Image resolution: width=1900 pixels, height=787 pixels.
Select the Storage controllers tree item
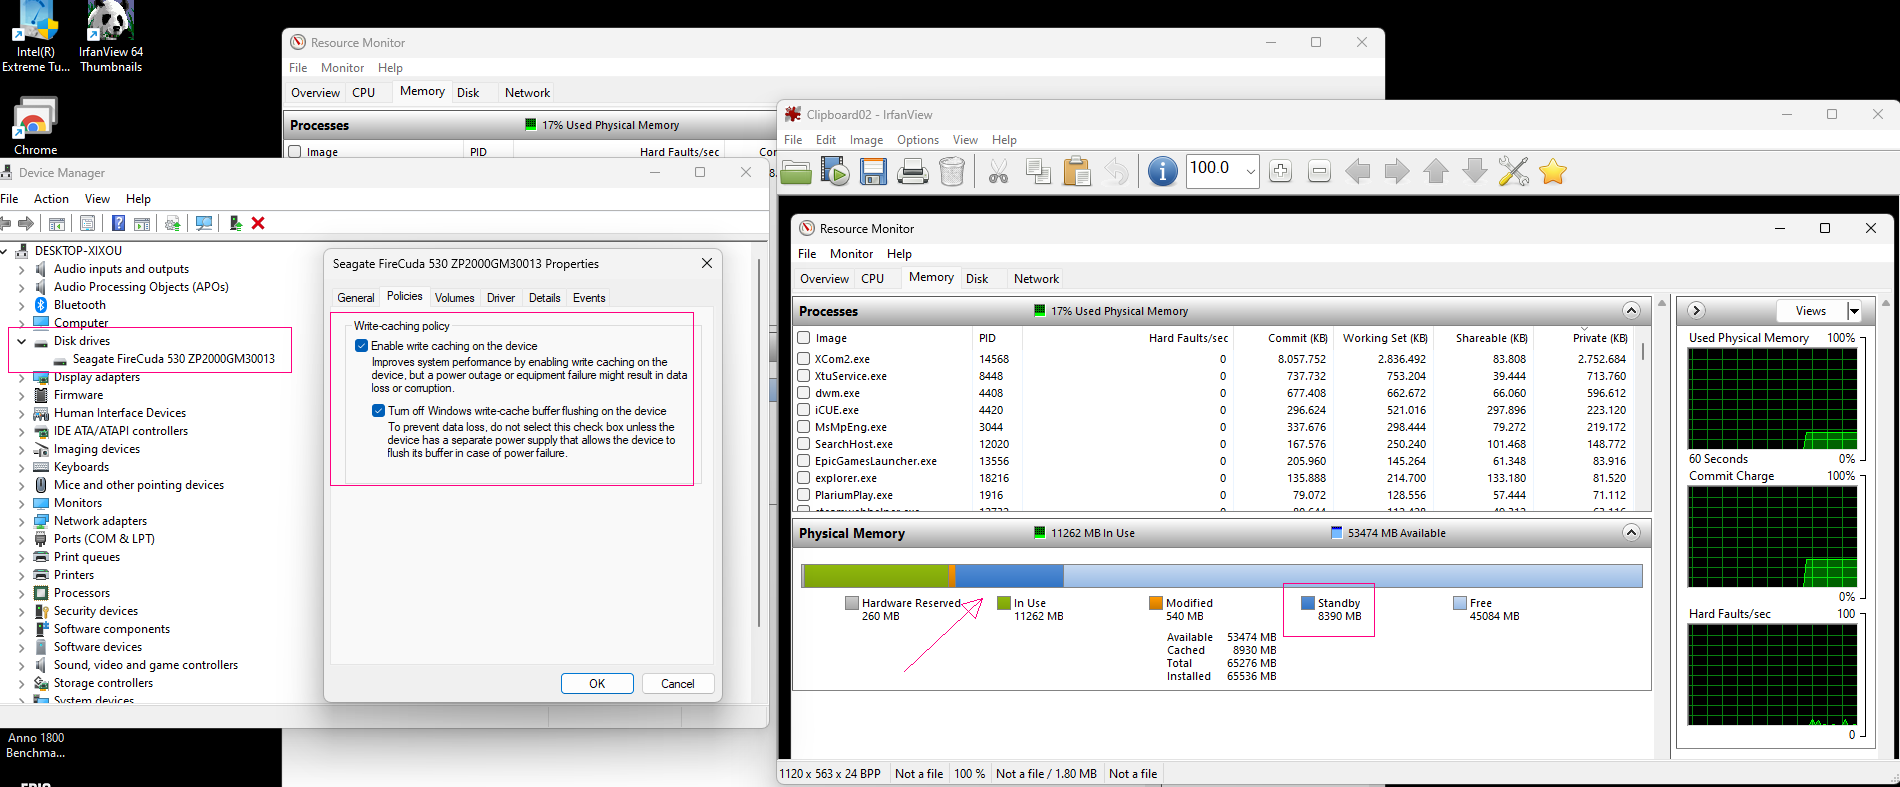(103, 683)
